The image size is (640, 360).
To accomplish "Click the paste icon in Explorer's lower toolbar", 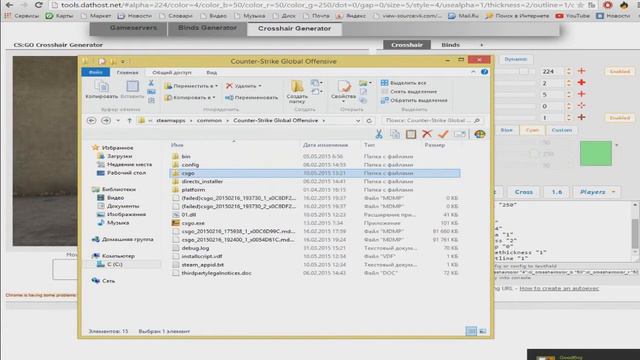I will pyautogui.click(x=411, y=134).
